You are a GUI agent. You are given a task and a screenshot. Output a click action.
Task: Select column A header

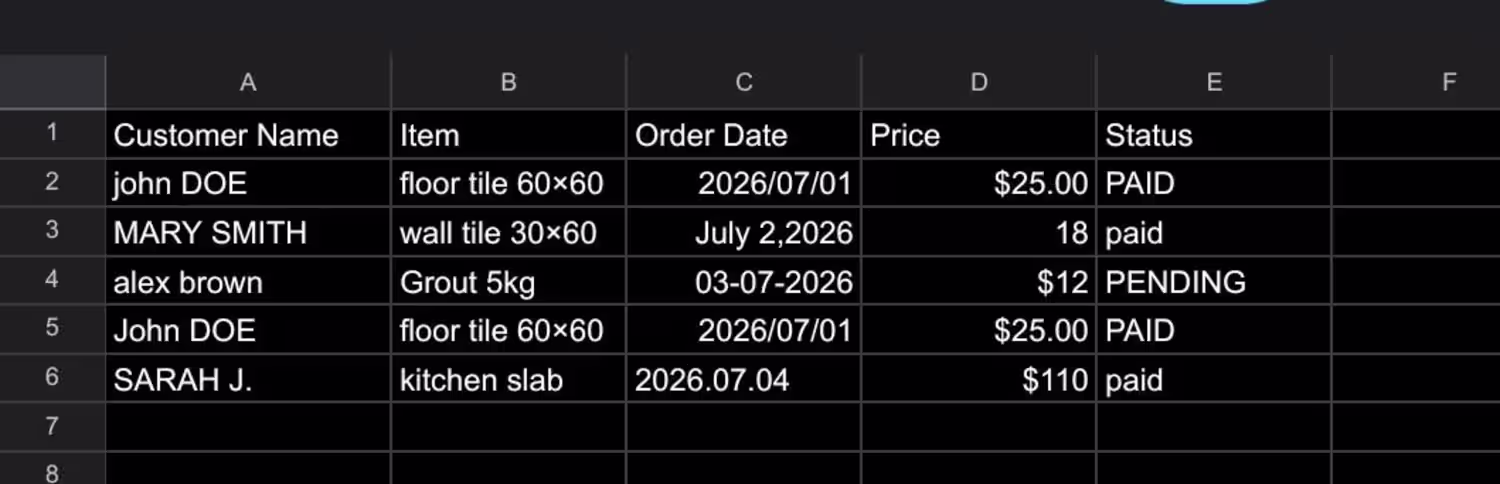[248, 82]
